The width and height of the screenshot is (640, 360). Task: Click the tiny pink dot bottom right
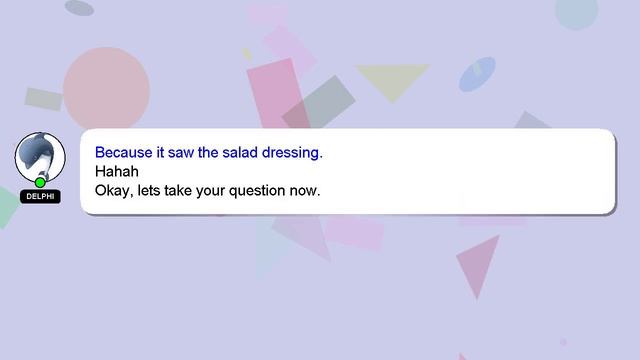pyautogui.click(x=563, y=342)
